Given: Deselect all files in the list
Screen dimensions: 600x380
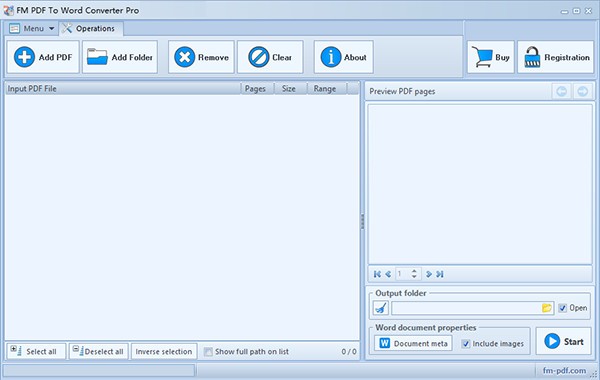Looking at the screenshot, I should click(x=99, y=351).
